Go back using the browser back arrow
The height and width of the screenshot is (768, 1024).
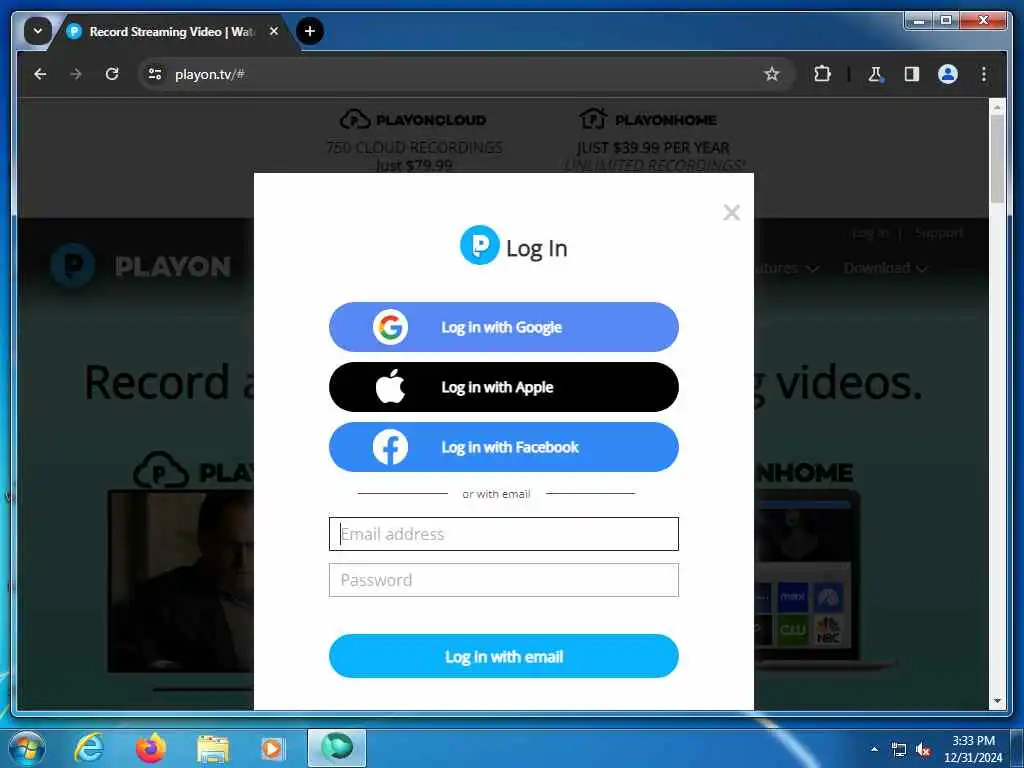coord(40,74)
